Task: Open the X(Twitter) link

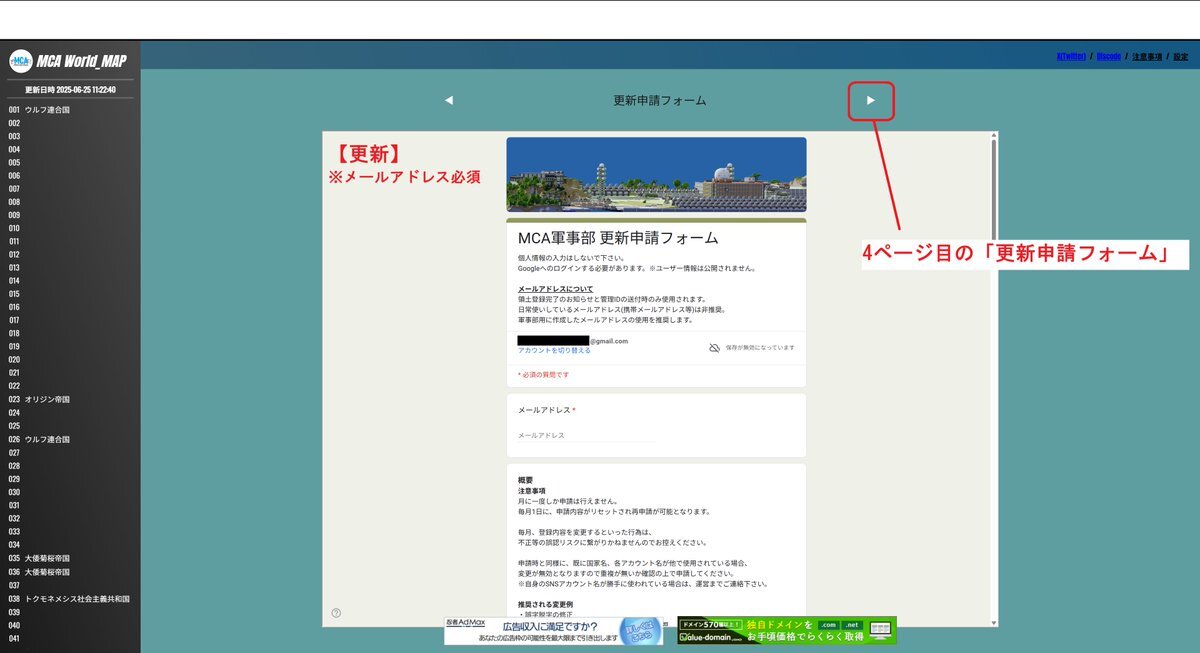Action: (1071, 57)
